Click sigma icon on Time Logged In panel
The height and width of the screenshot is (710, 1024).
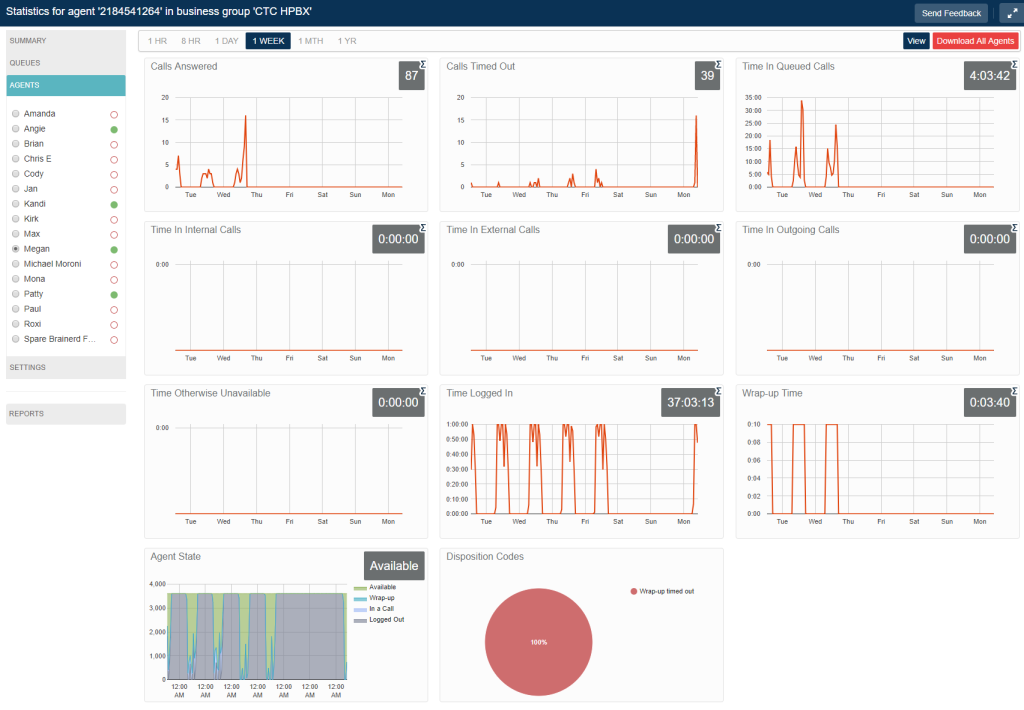[718, 391]
